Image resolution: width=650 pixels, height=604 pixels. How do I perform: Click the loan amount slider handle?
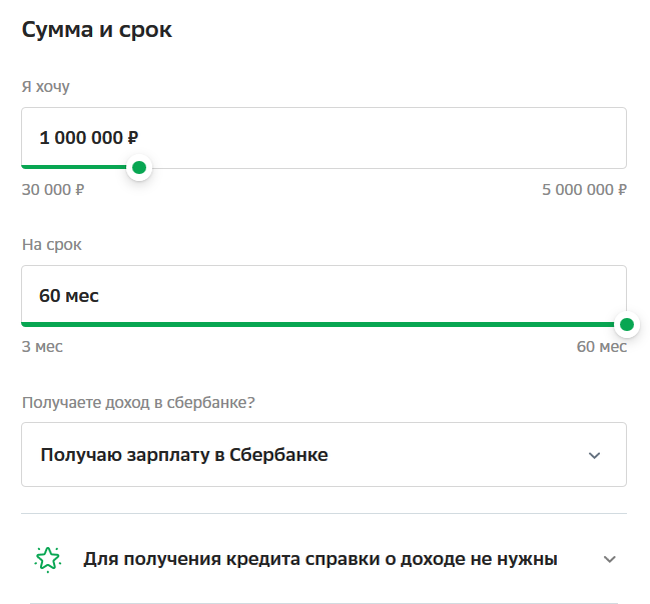[x=139, y=167]
